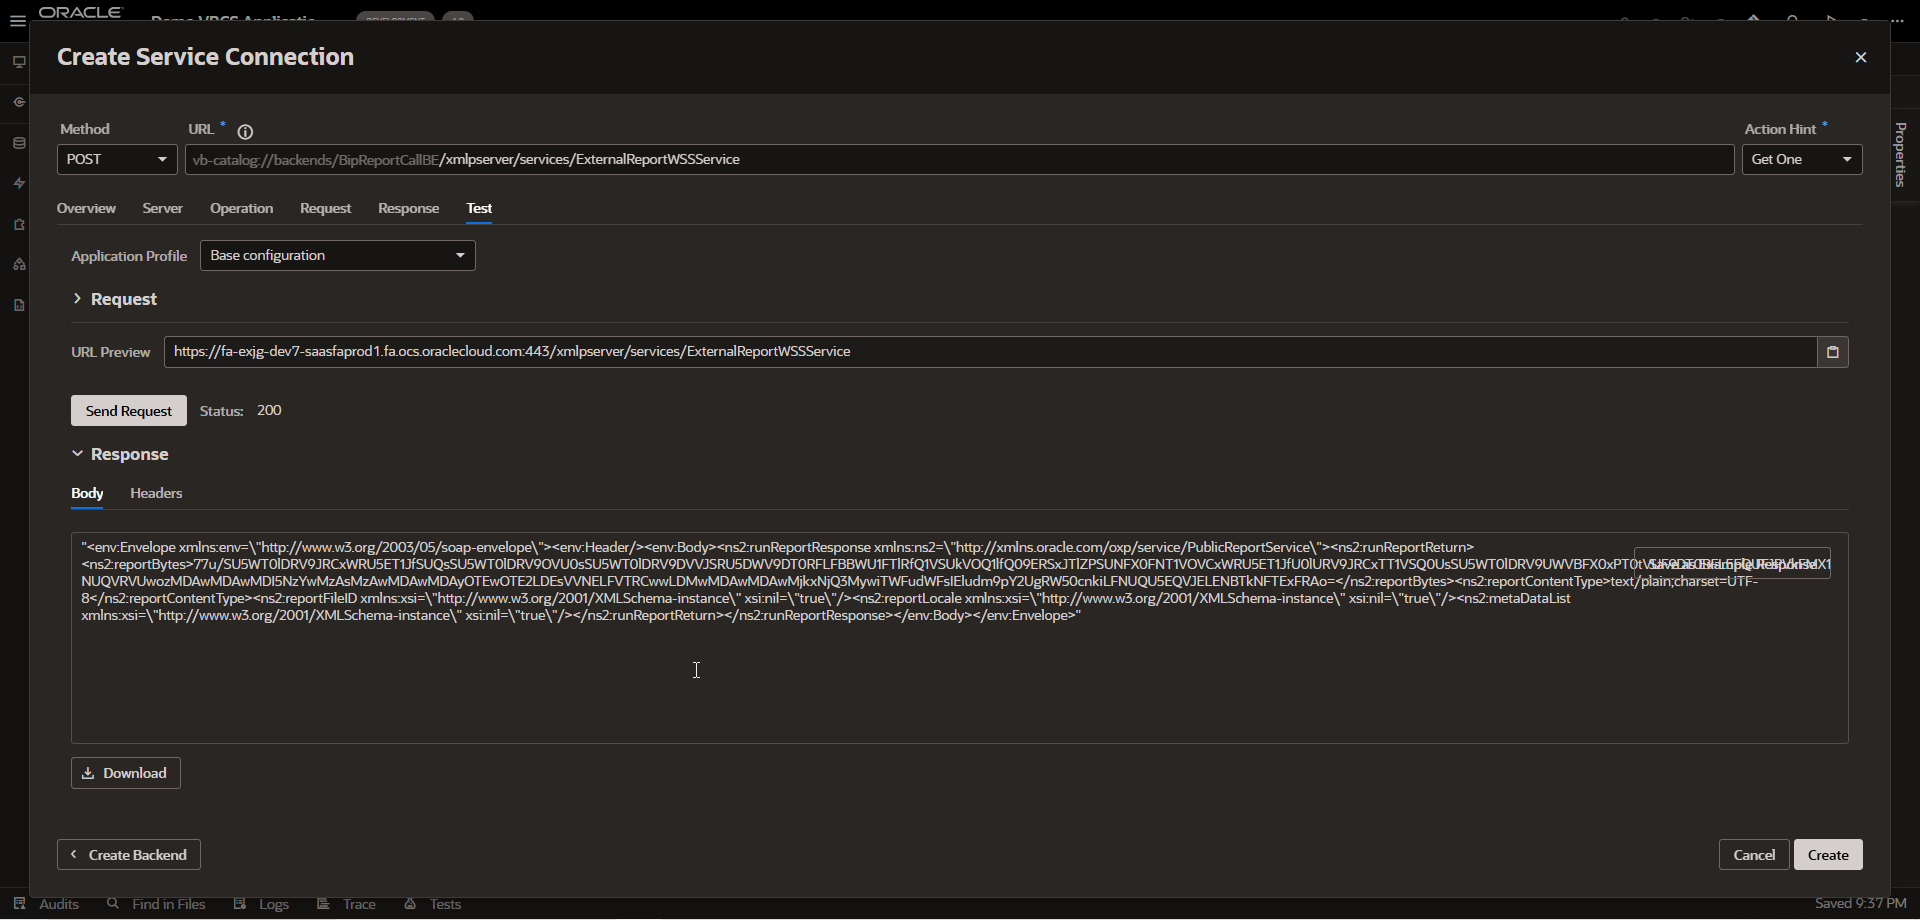The height and width of the screenshot is (920, 1920).
Task: Switch to the Overview tab
Action: 86,208
